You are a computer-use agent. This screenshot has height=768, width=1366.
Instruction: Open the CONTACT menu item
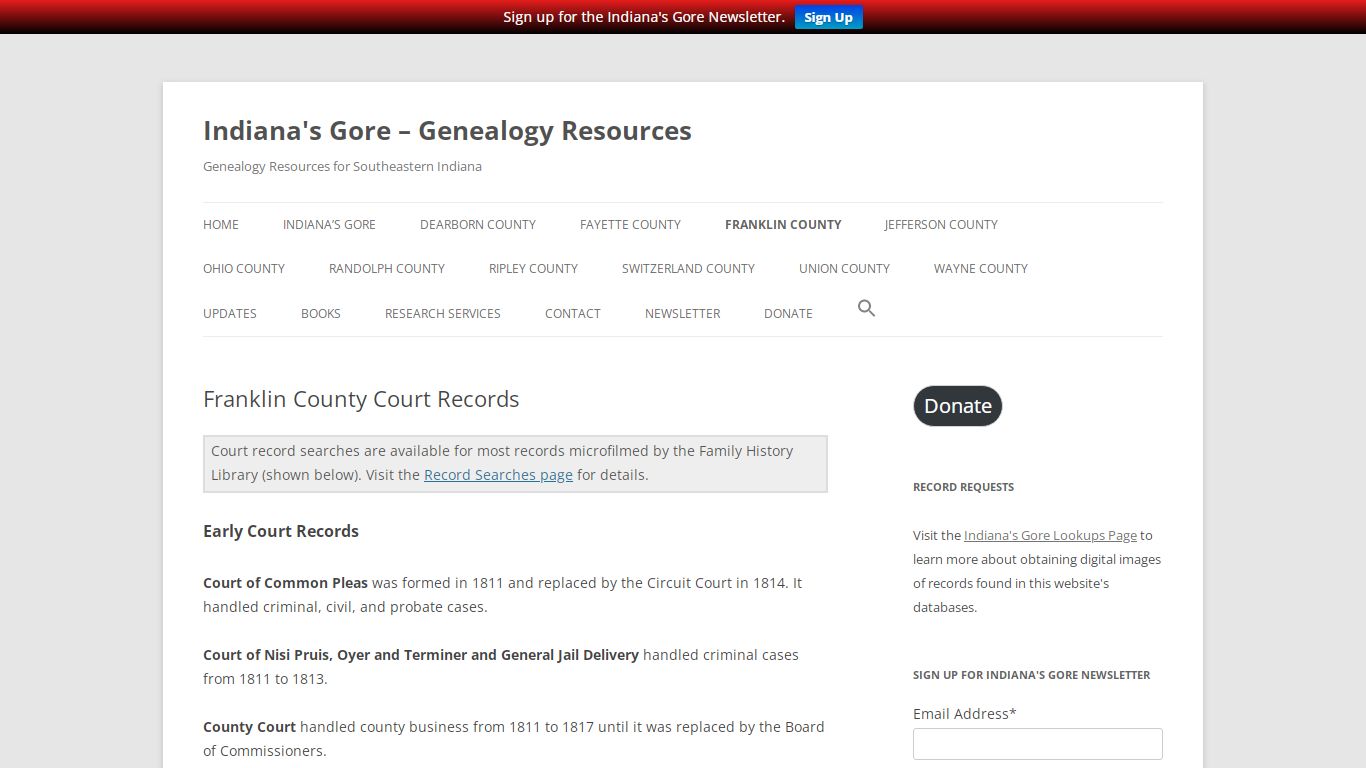click(x=573, y=314)
